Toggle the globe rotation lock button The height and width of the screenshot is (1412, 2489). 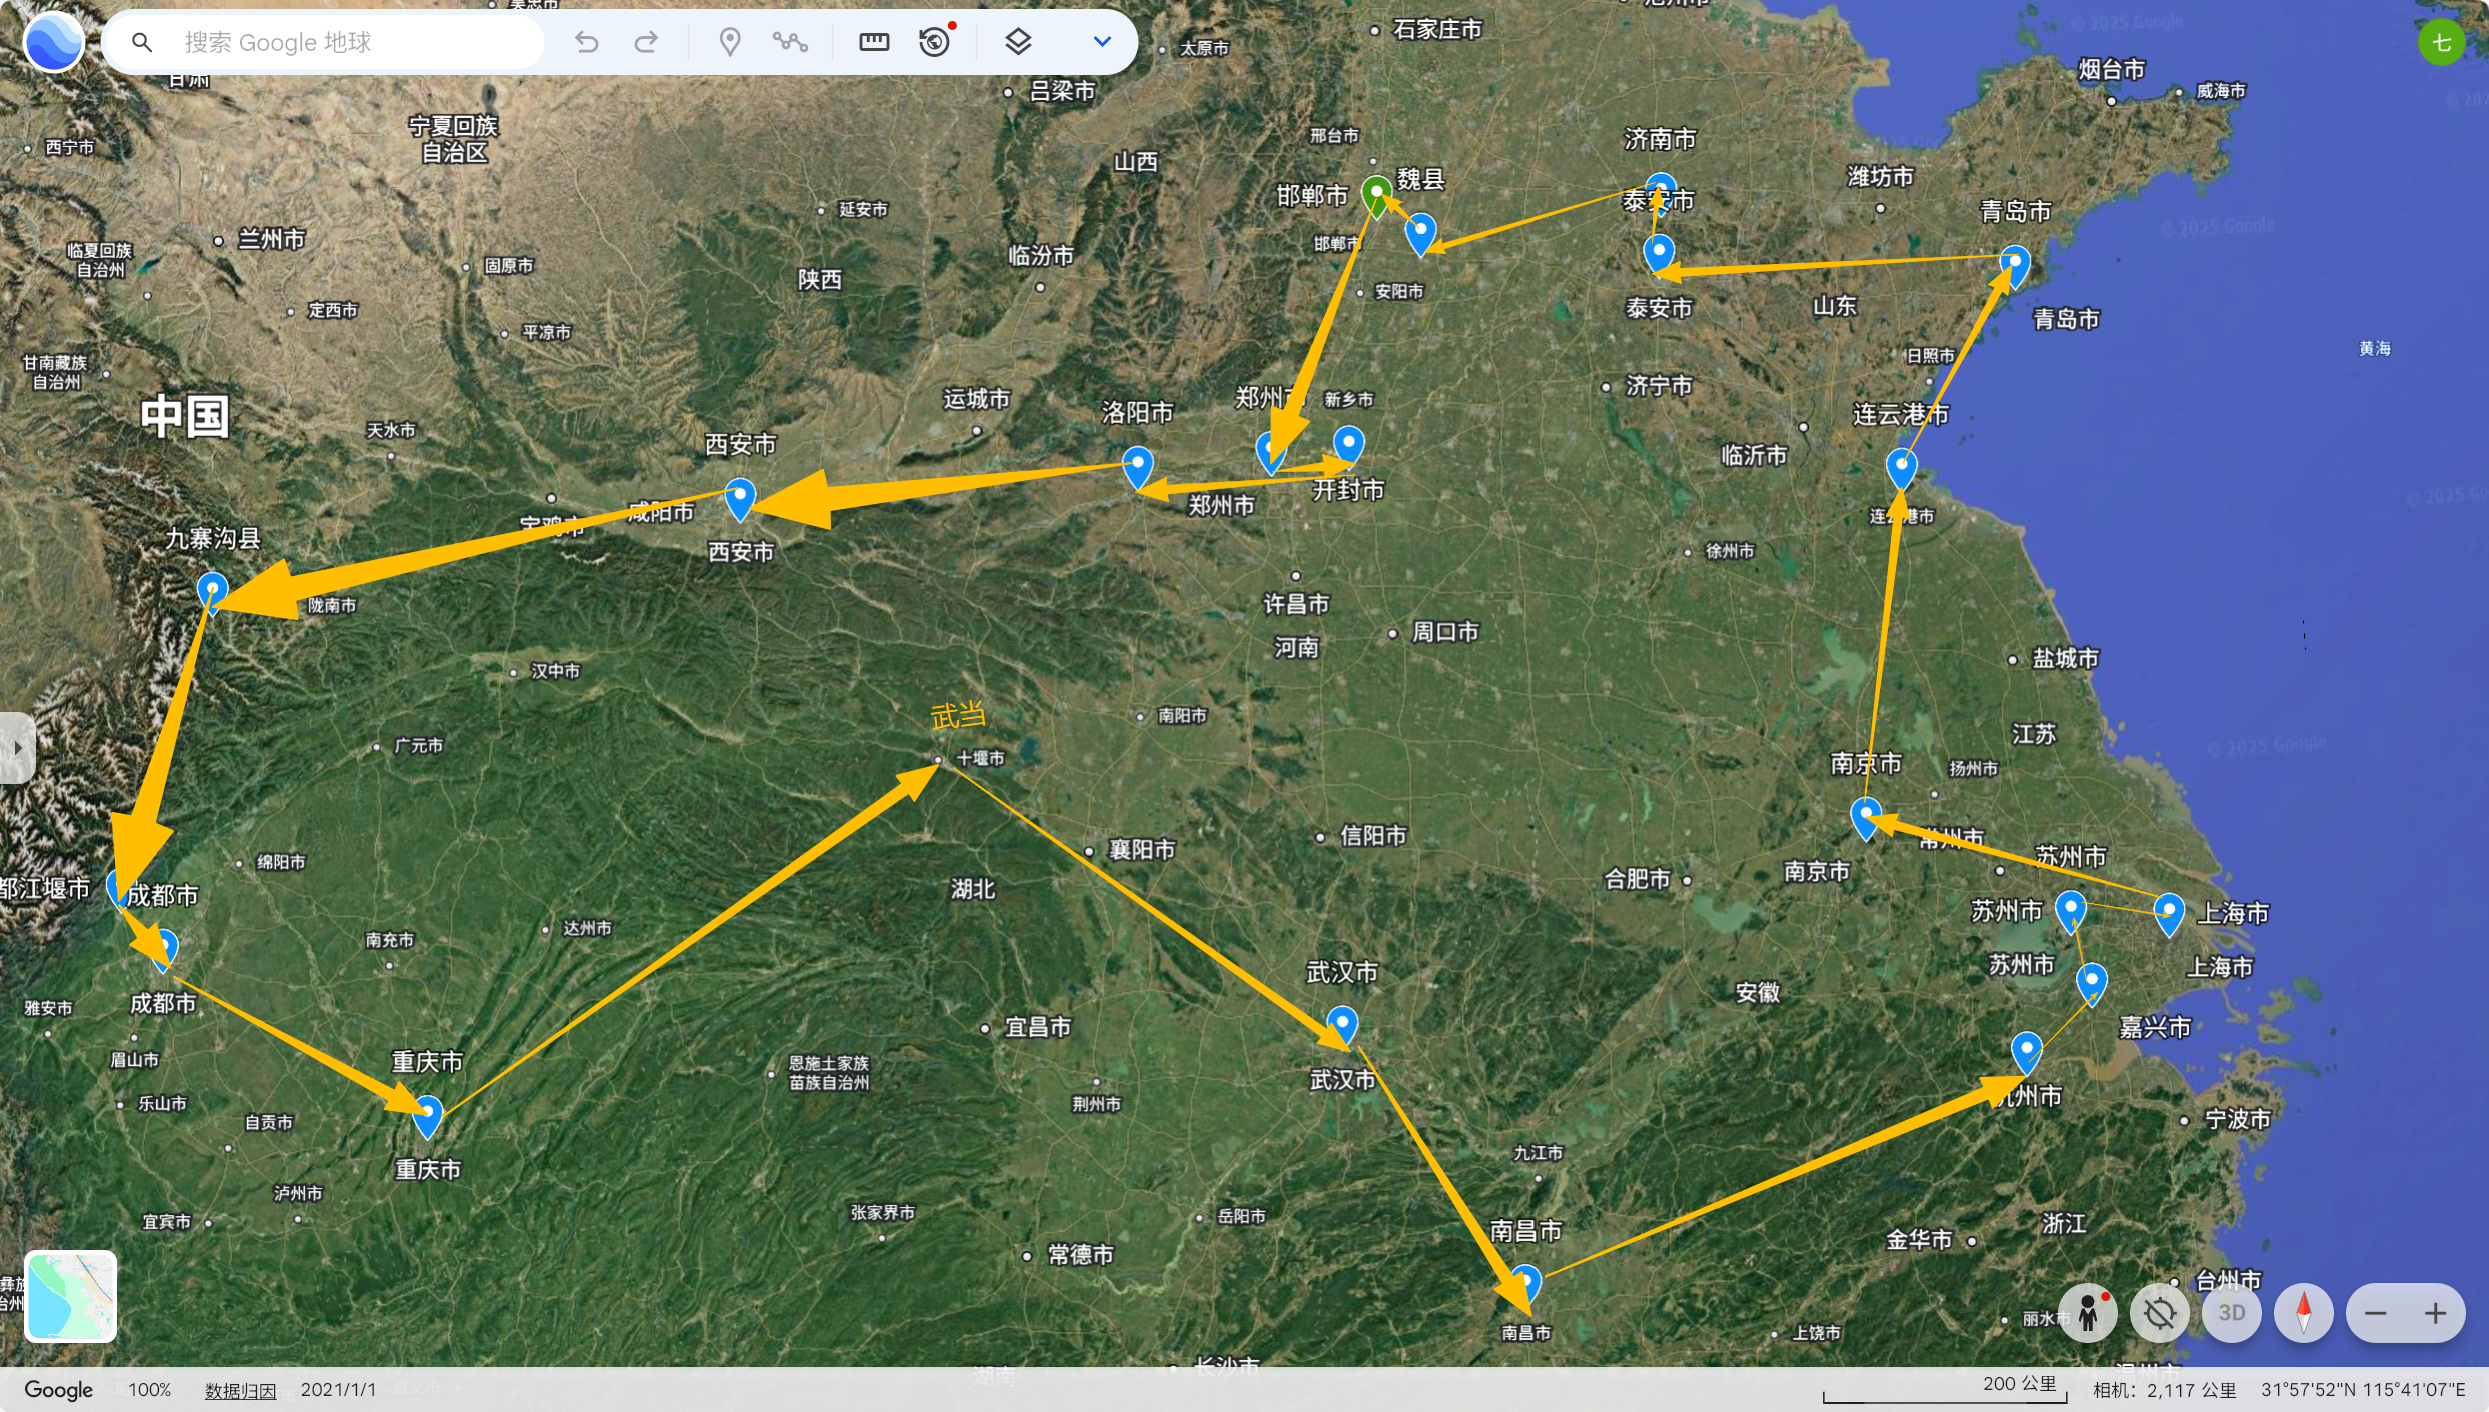tap(2160, 1312)
